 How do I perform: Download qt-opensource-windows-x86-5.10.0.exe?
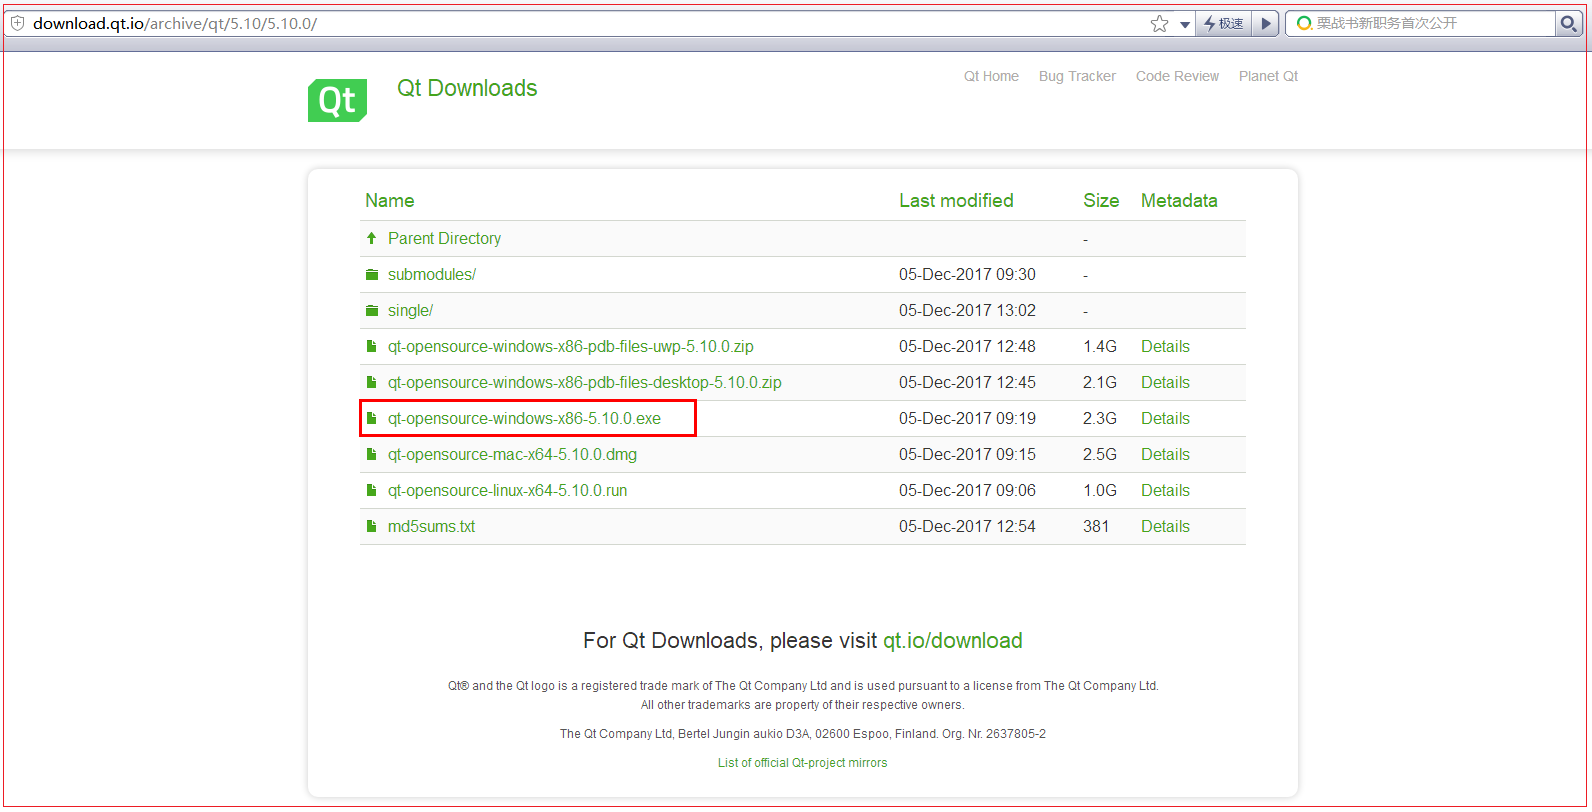[x=524, y=418]
